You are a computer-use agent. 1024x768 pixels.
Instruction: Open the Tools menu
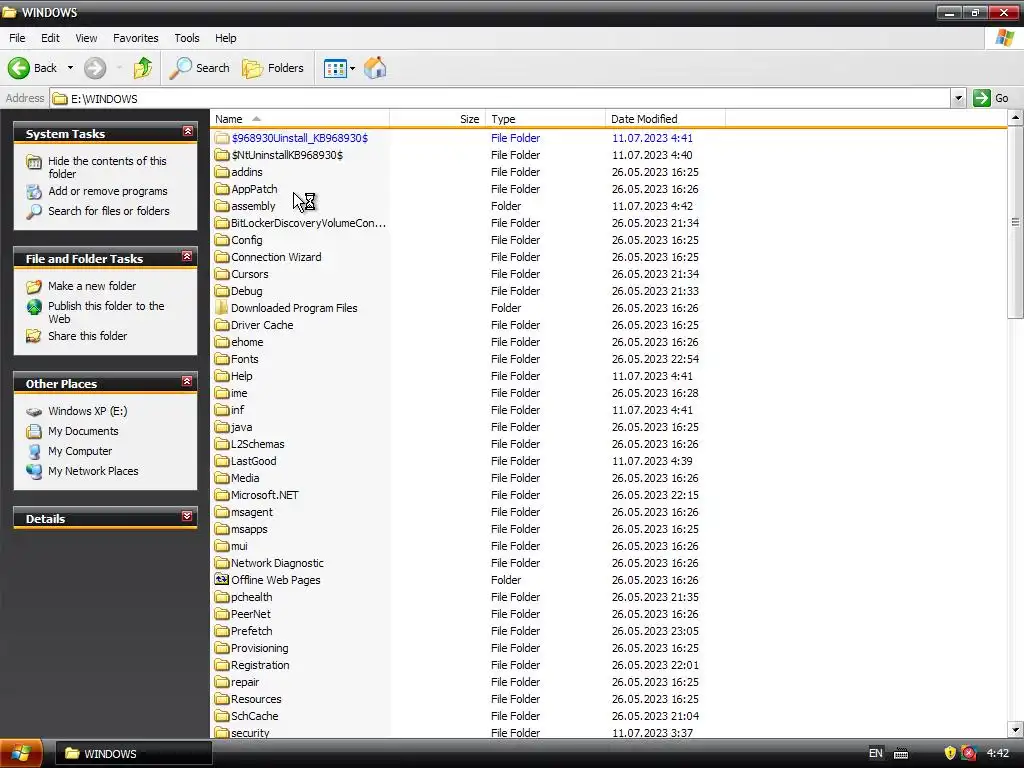187,38
